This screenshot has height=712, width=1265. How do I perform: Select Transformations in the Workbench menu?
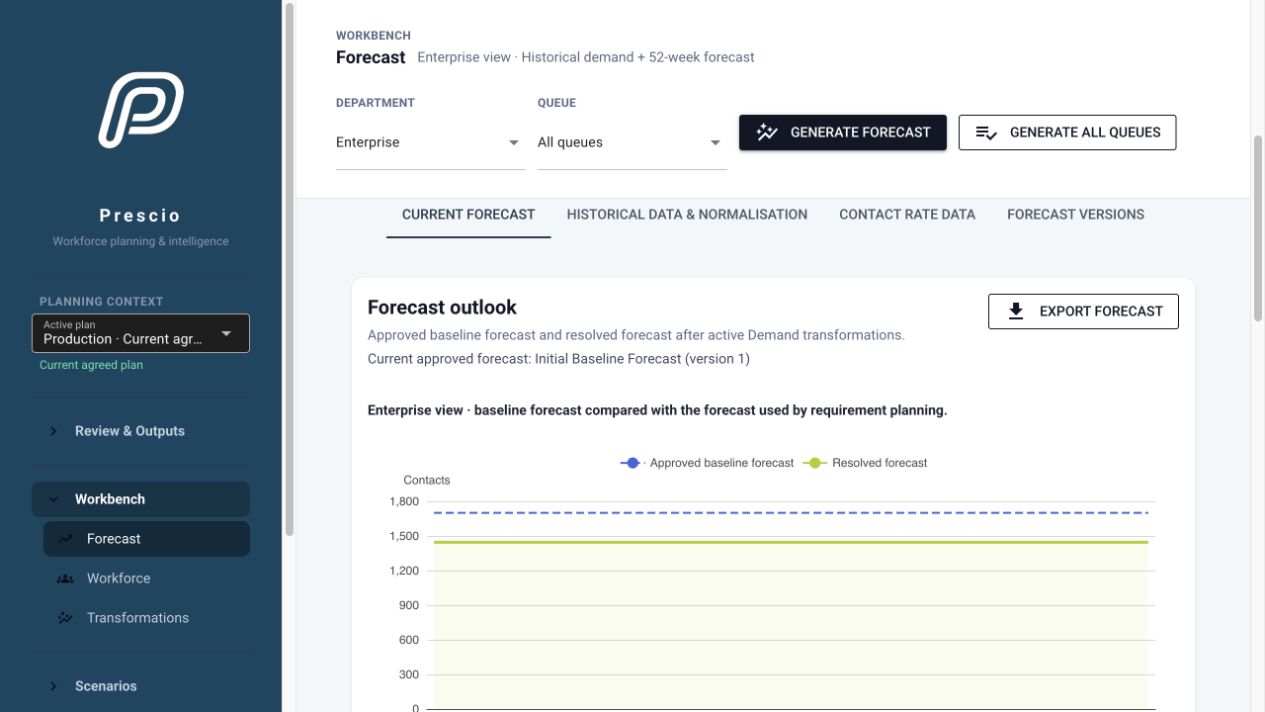146,618
